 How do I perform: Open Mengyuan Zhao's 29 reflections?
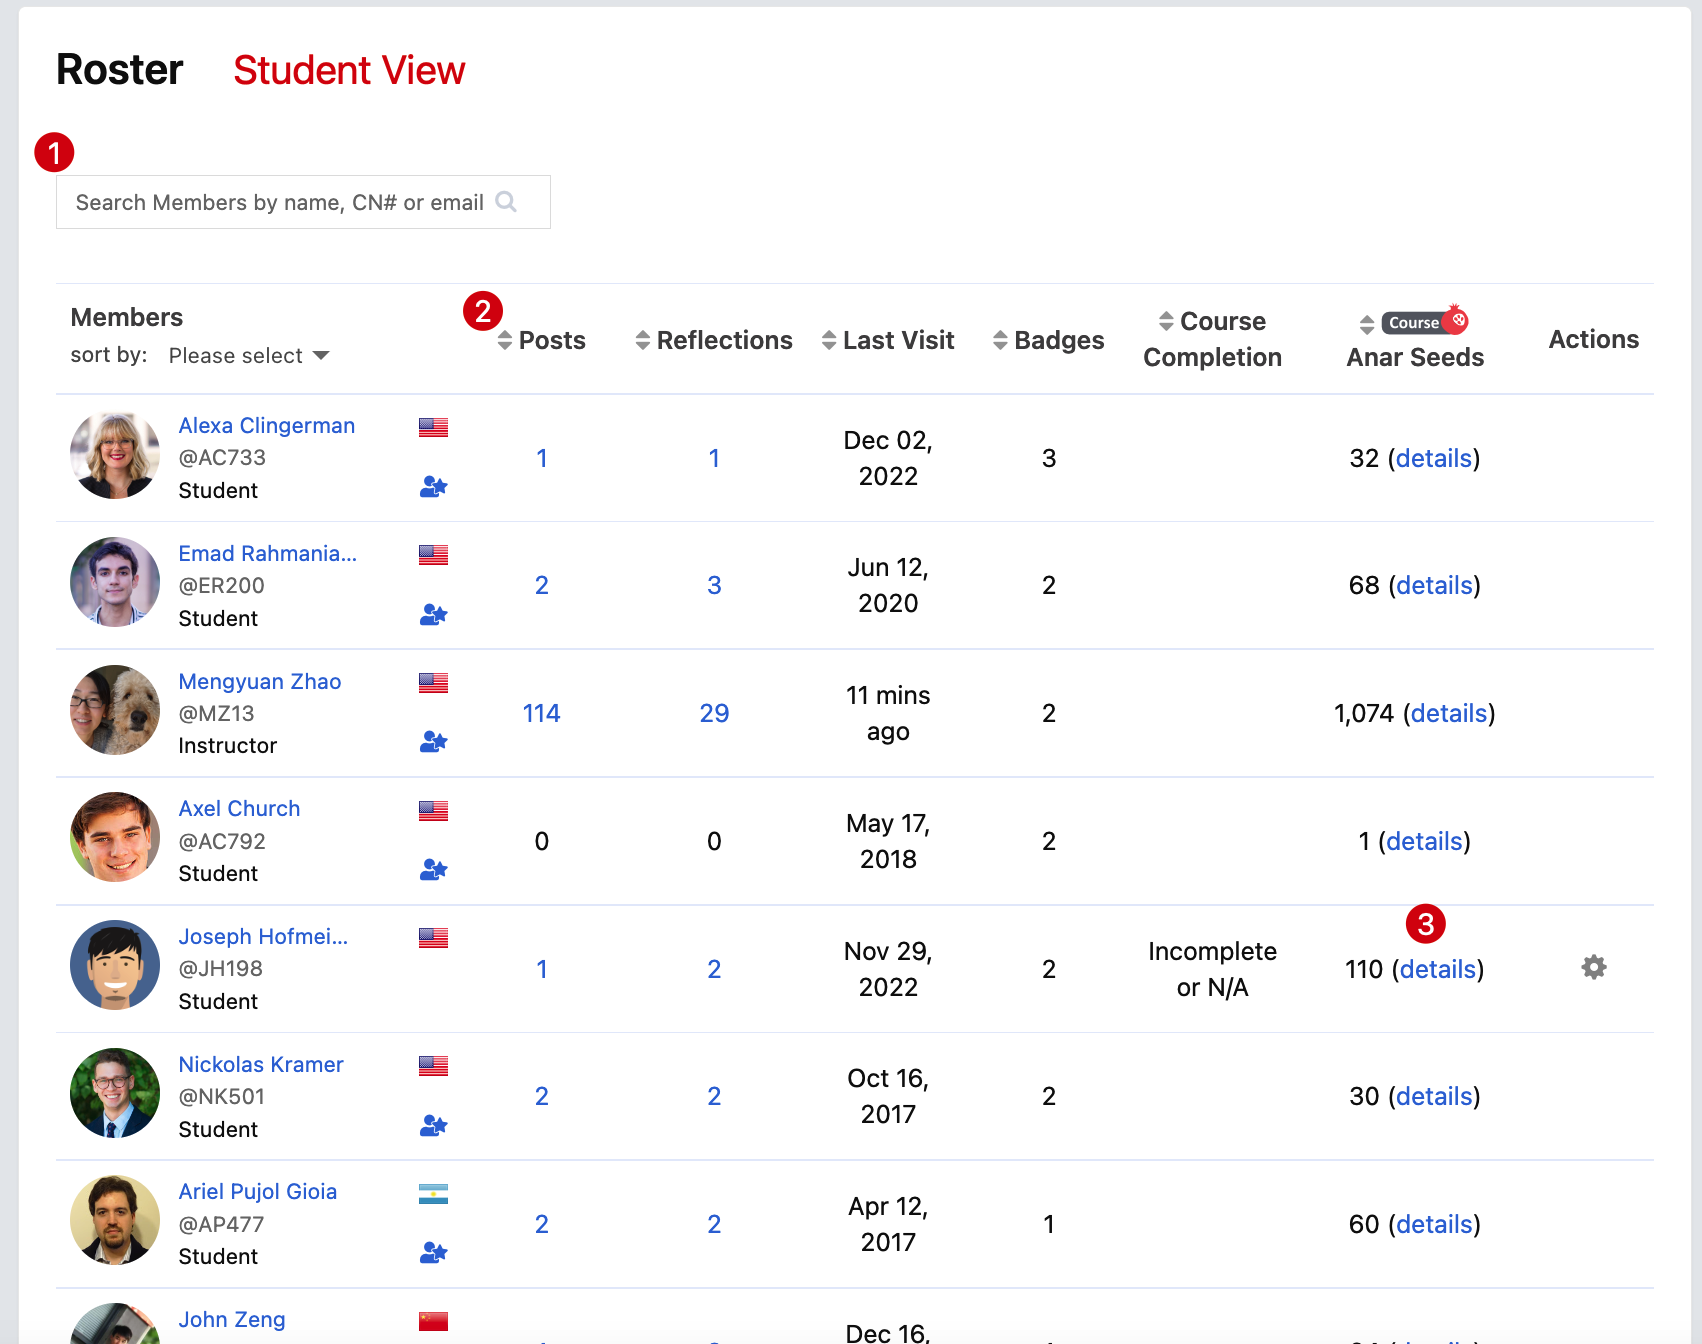tap(714, 713)
